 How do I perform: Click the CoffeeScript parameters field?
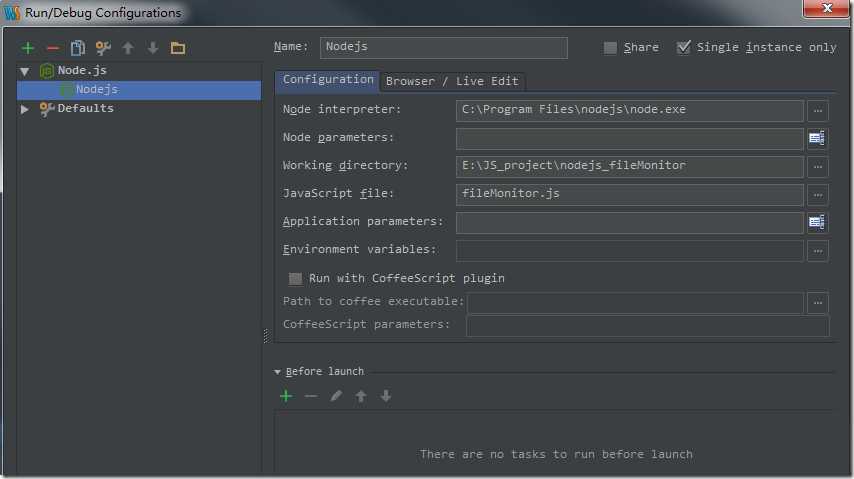pyautogui.click(x=648, y=326)
